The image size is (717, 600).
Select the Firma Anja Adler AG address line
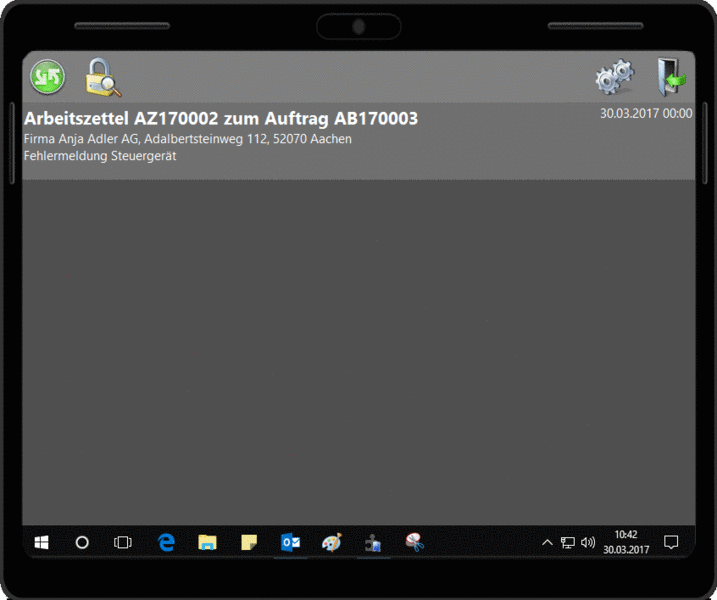coord(187,139)
